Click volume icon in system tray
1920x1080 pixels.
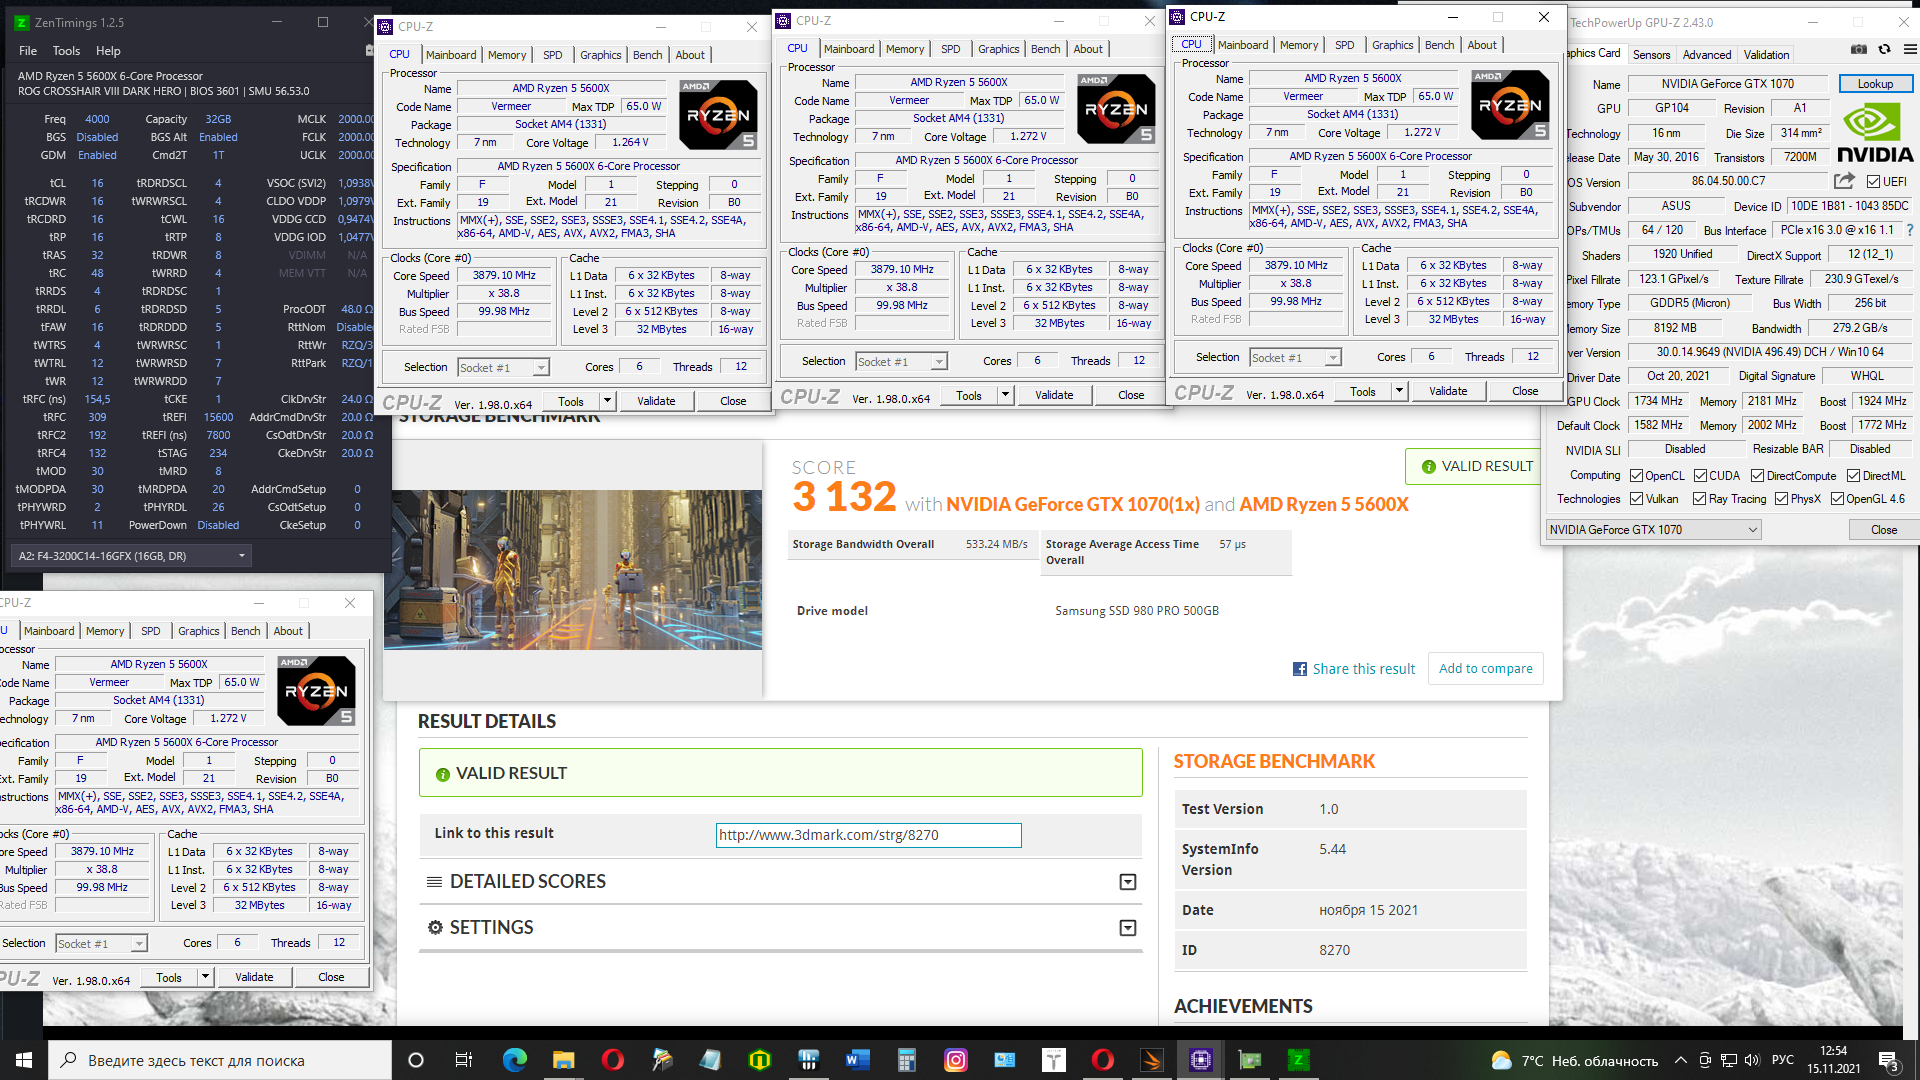point(1751,1060)
